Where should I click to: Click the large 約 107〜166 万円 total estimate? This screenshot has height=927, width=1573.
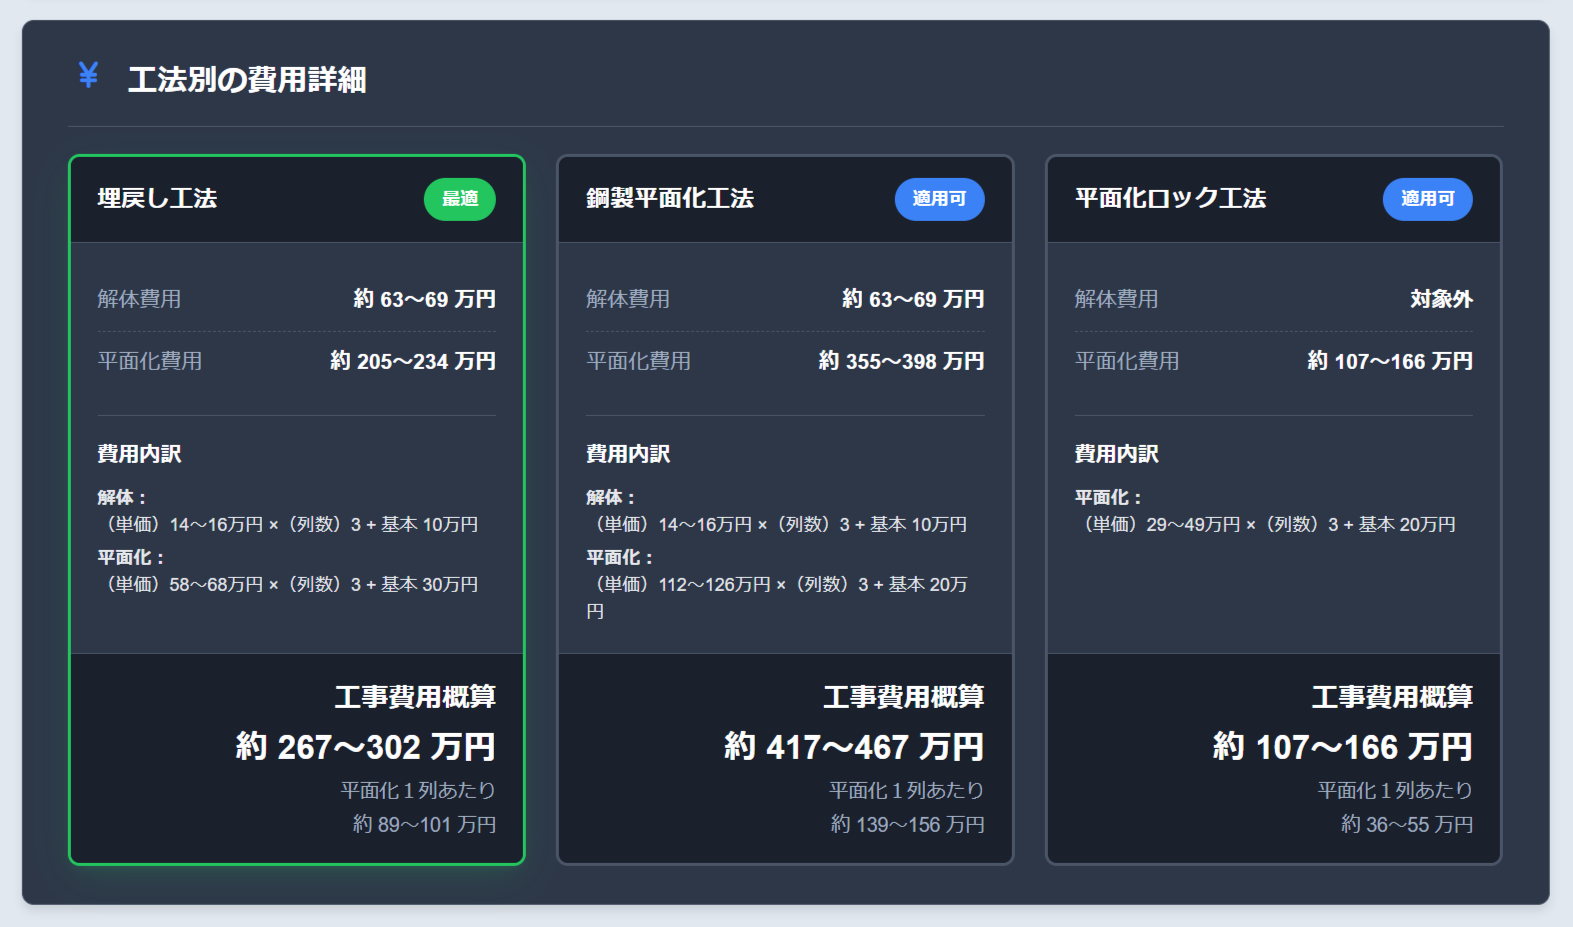(x=1342, y=747)
